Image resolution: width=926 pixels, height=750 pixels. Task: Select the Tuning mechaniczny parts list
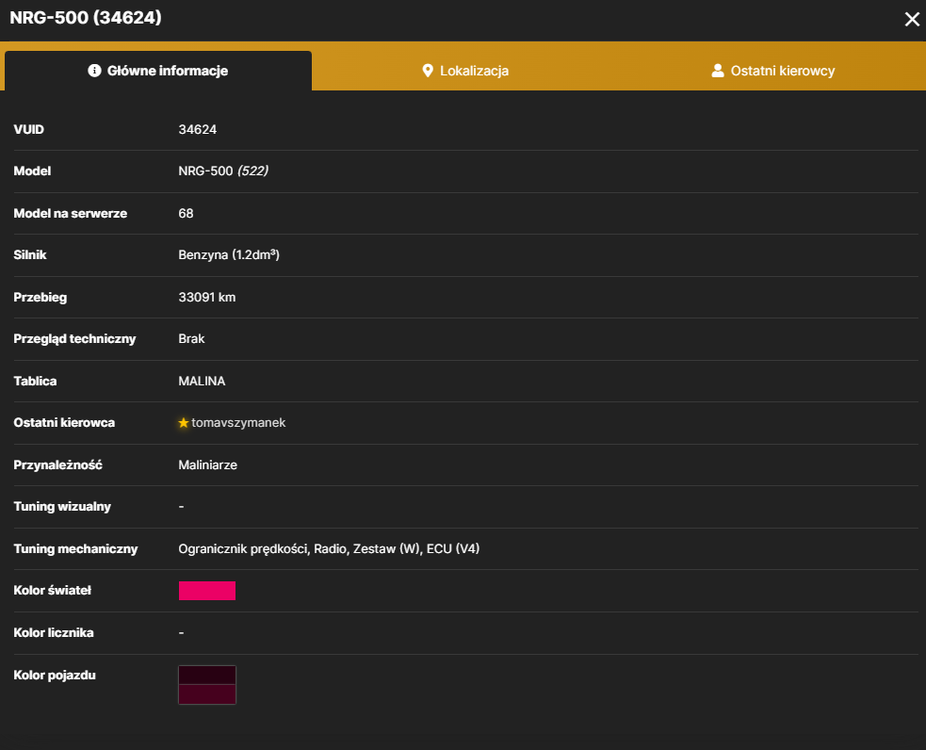[329, 549]
